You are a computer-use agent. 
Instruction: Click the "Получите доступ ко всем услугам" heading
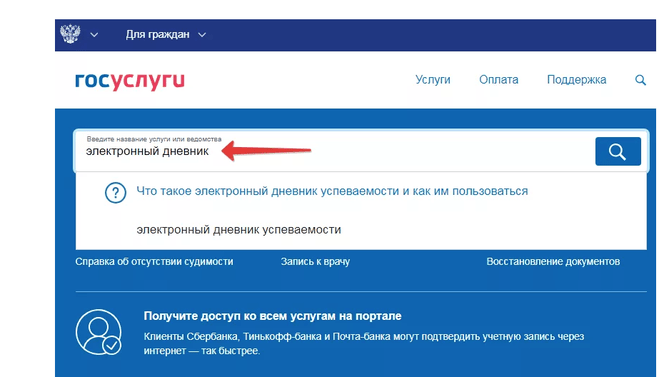point(272,316)
